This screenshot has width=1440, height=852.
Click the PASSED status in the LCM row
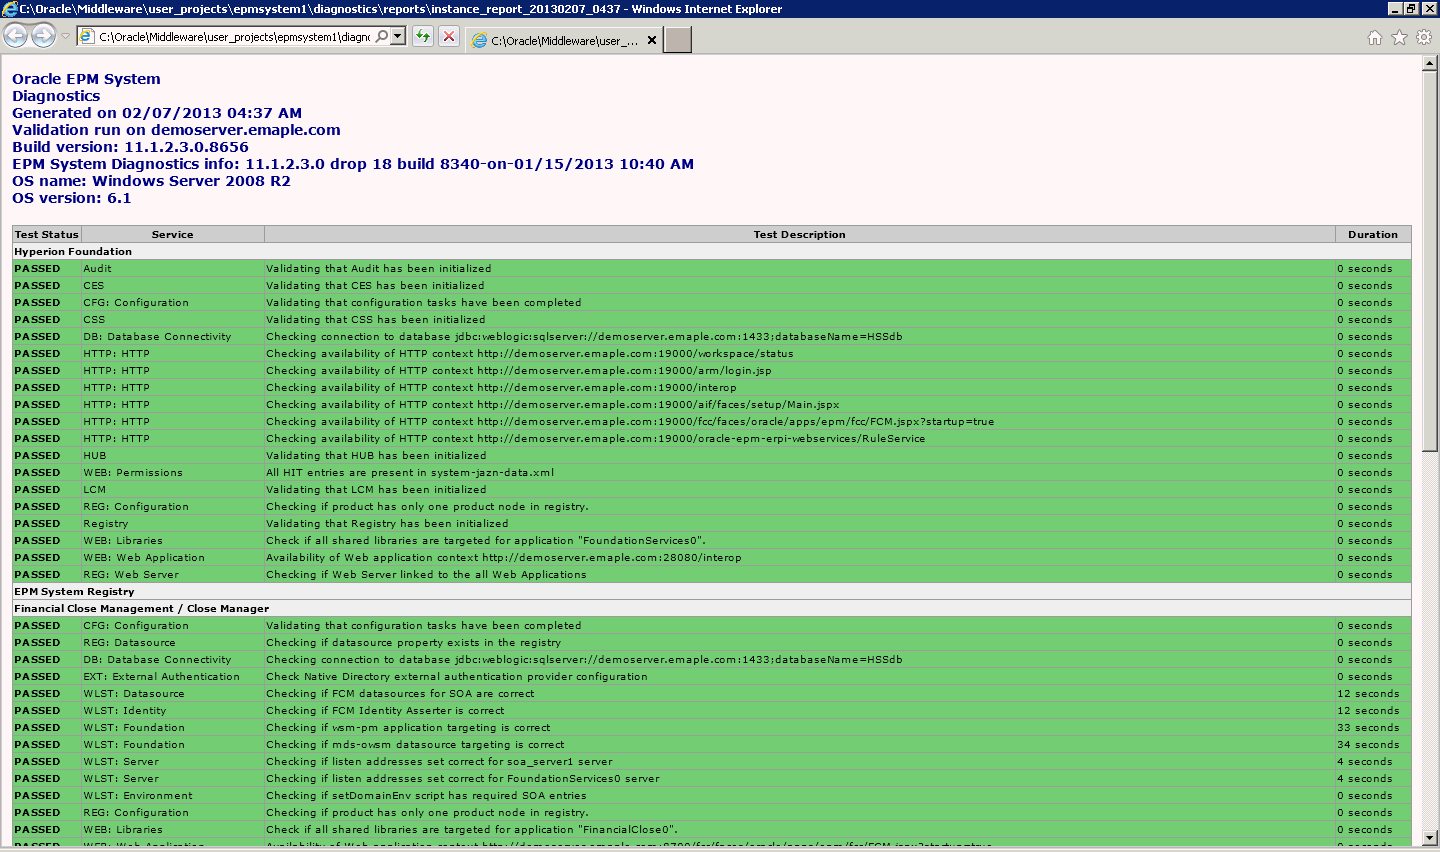37,490
